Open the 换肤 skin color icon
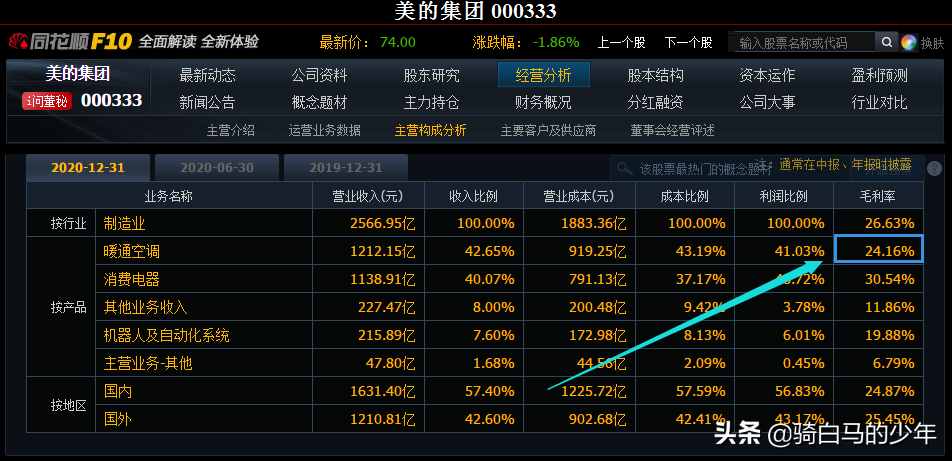This screenshot has height=461, width=952. (908, 43)
